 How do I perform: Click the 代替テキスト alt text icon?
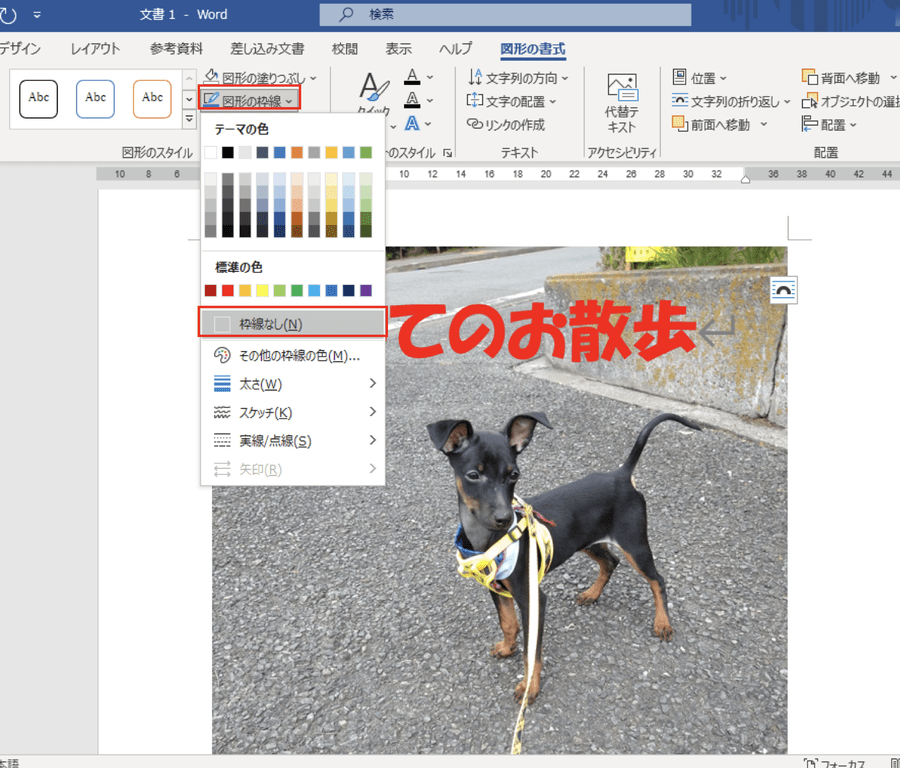(x=622, y=90)
